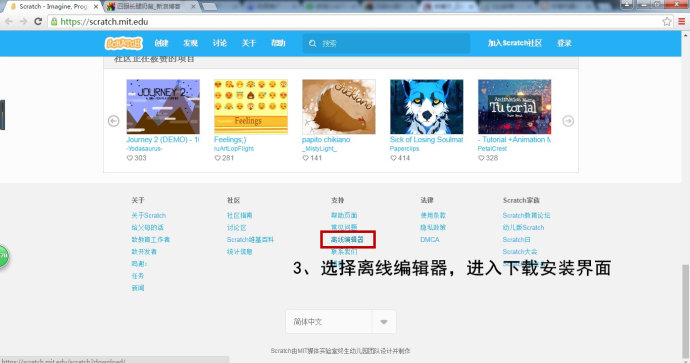Show previous projects with left carousel arrow
This screenshot has height=363, width=690.
pos(114,121)
